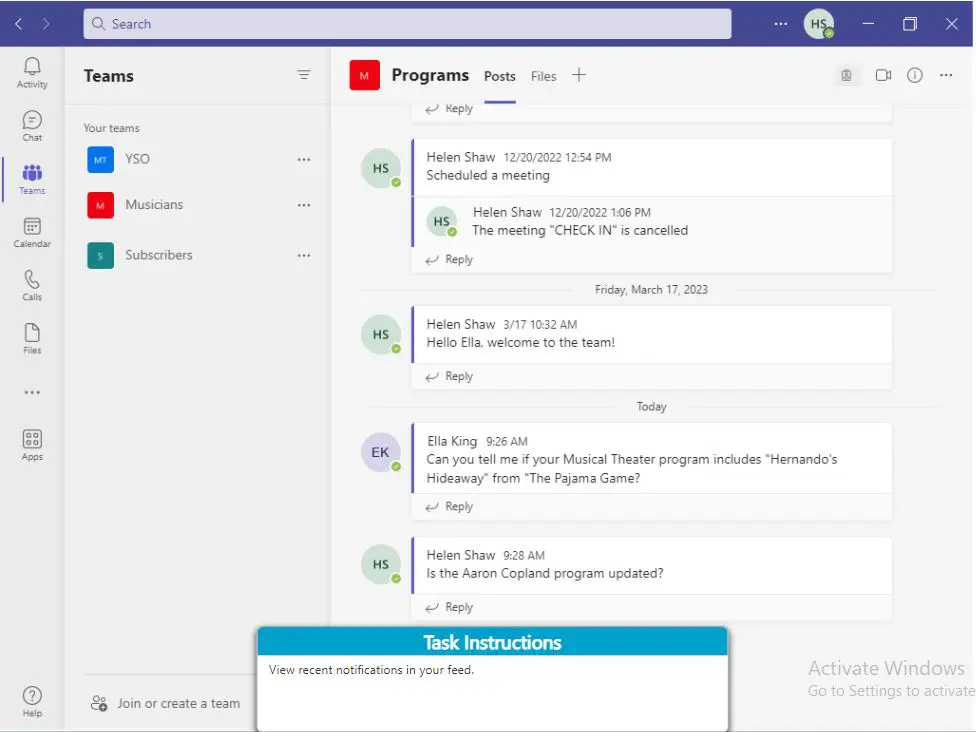Image resolution: width=976 pixels, height=732 pixels.
Task: Select the Posts tab
Action: pyautogui.click(x=499, y=76)
